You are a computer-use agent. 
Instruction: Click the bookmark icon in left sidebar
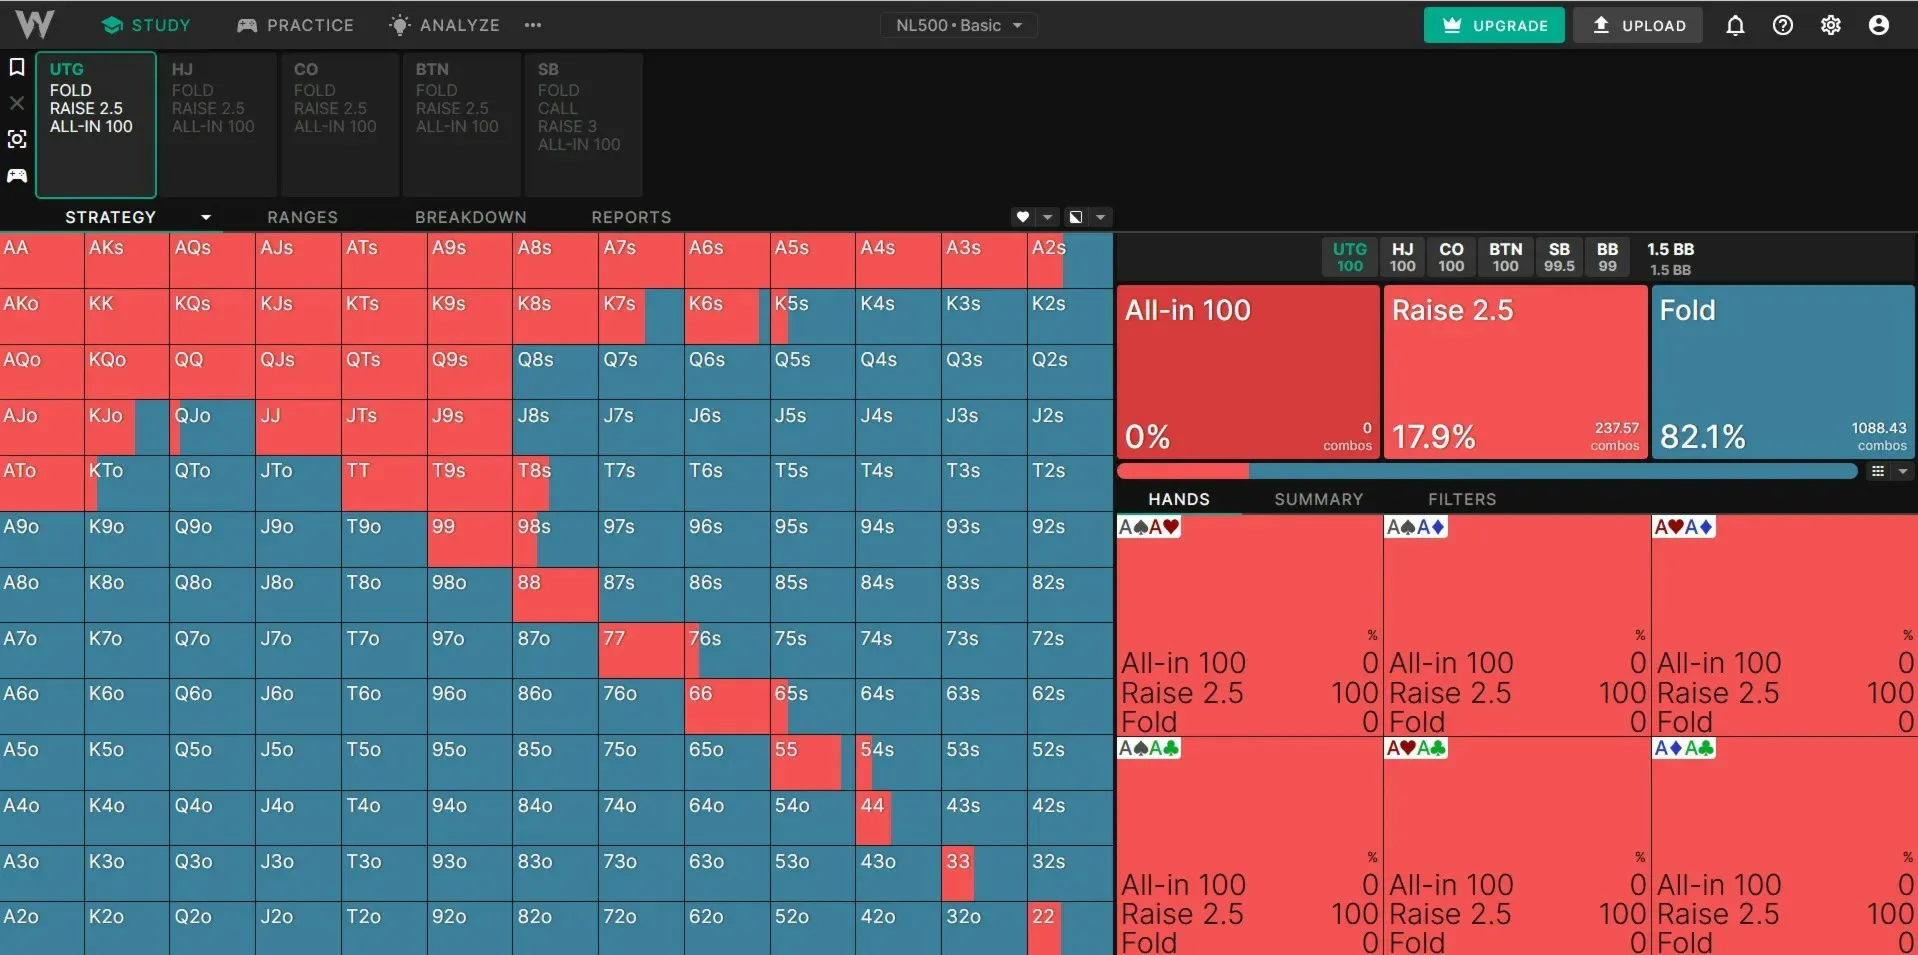point(17,67)
